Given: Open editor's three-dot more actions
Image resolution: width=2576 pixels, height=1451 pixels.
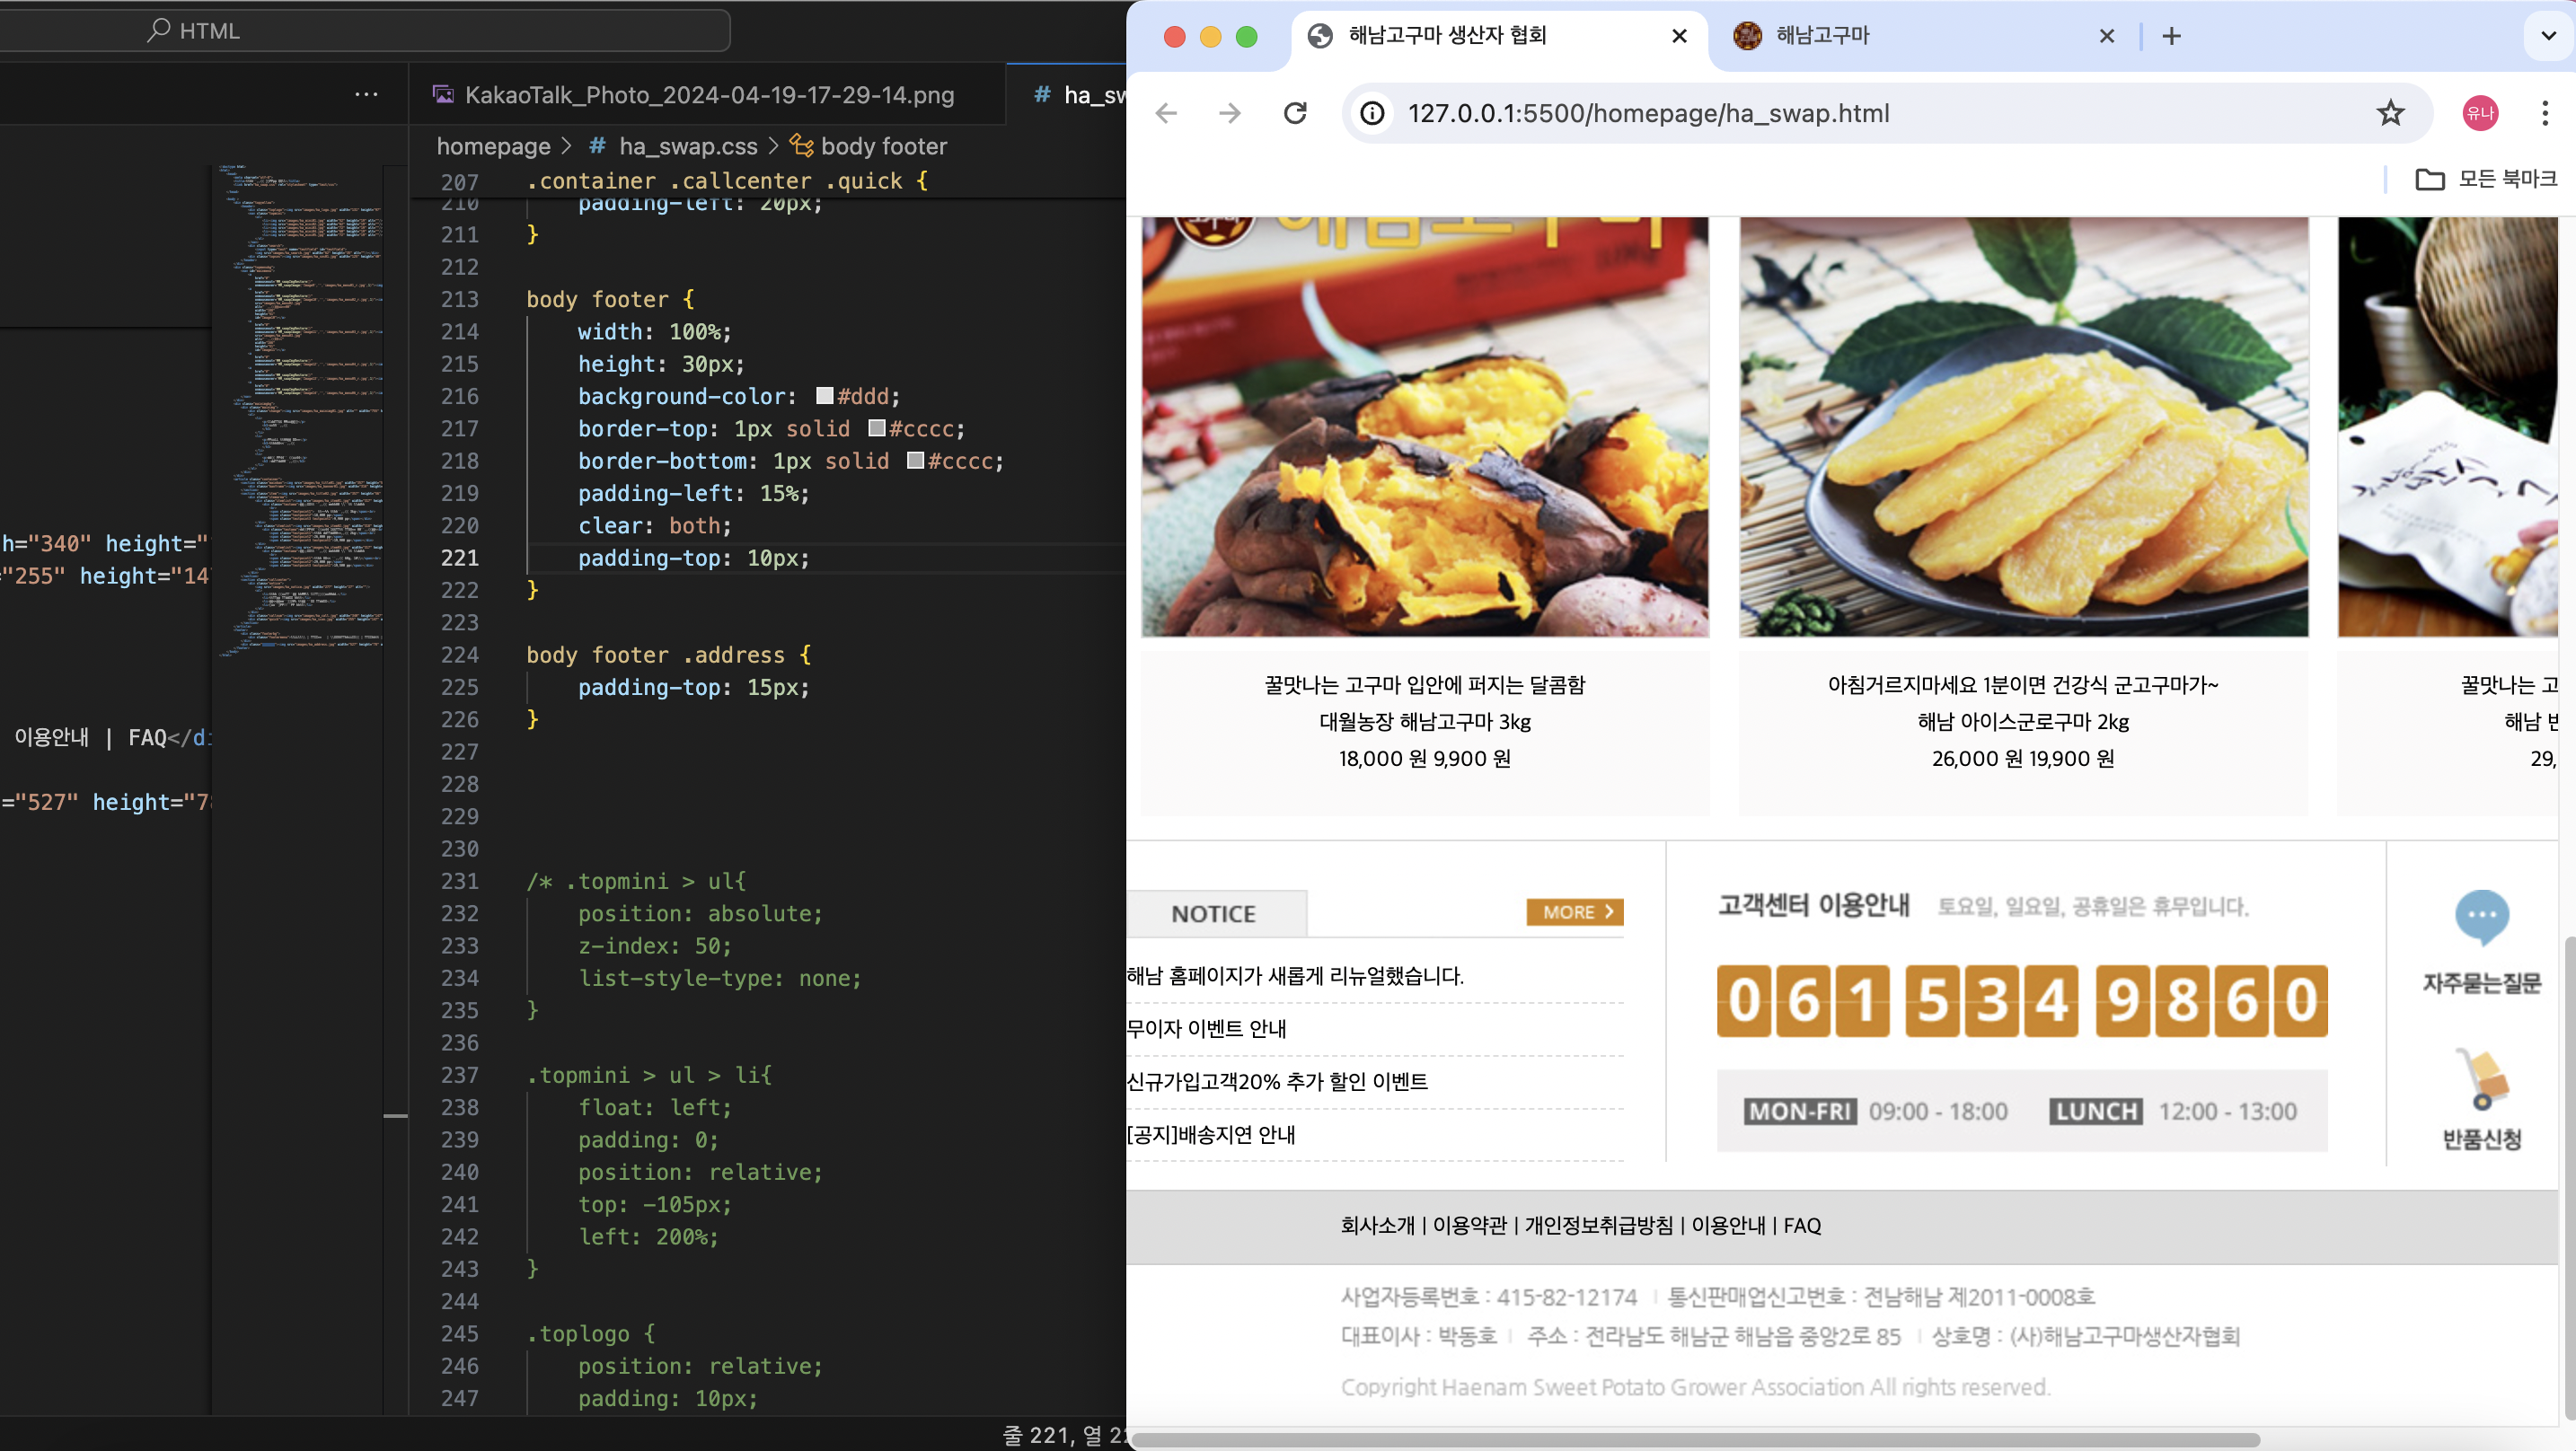Looking at the screenshot, I should pos(366,94).
